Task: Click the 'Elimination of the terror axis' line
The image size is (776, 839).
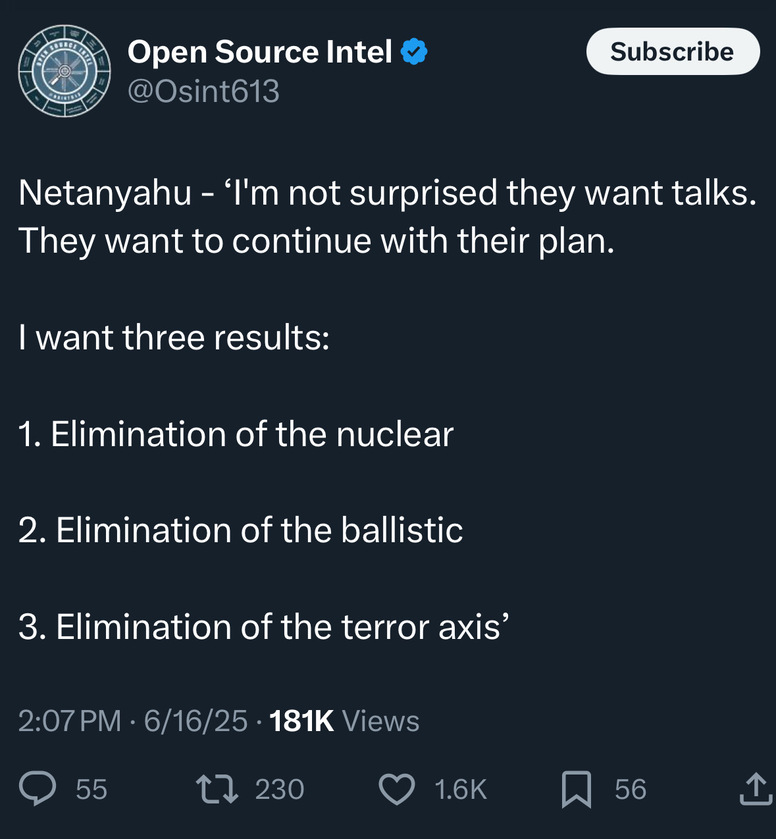Action: (x=263, y=627)
